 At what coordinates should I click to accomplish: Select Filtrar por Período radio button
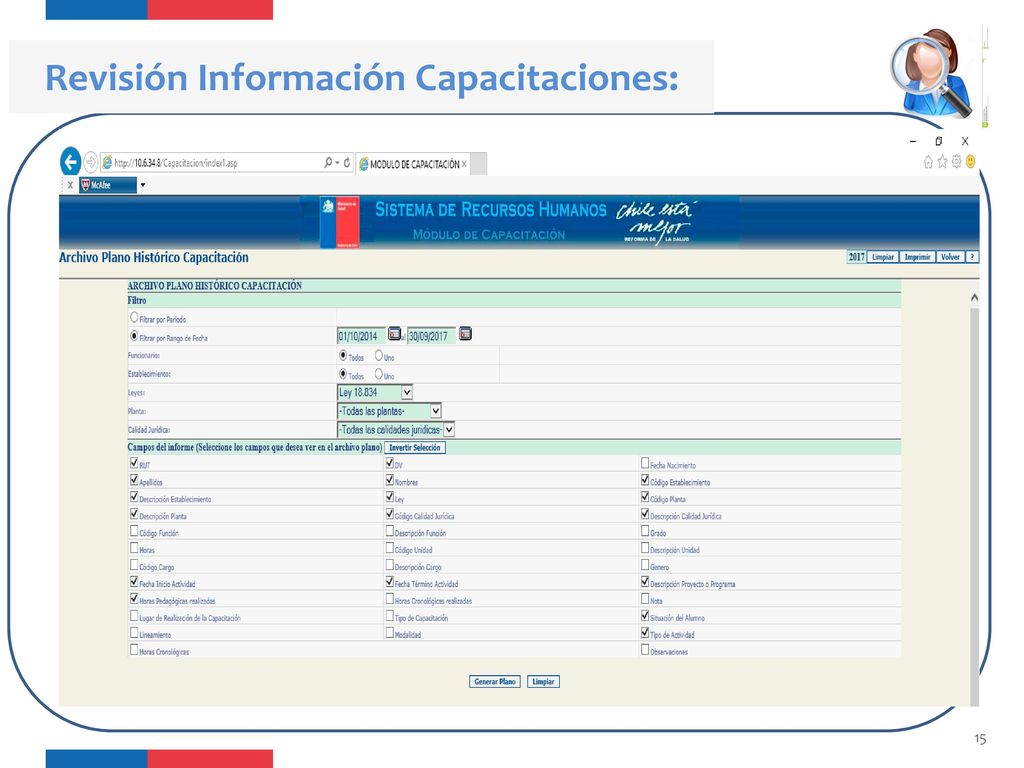pos(134,317)
